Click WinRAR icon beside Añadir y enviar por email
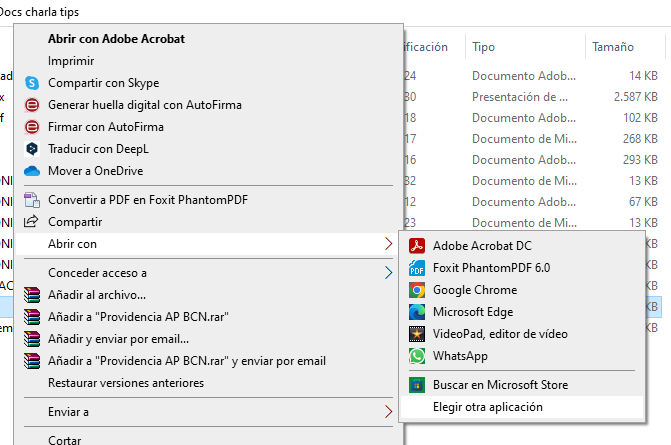This screenshot has width=671, height=445. point(32,339)
